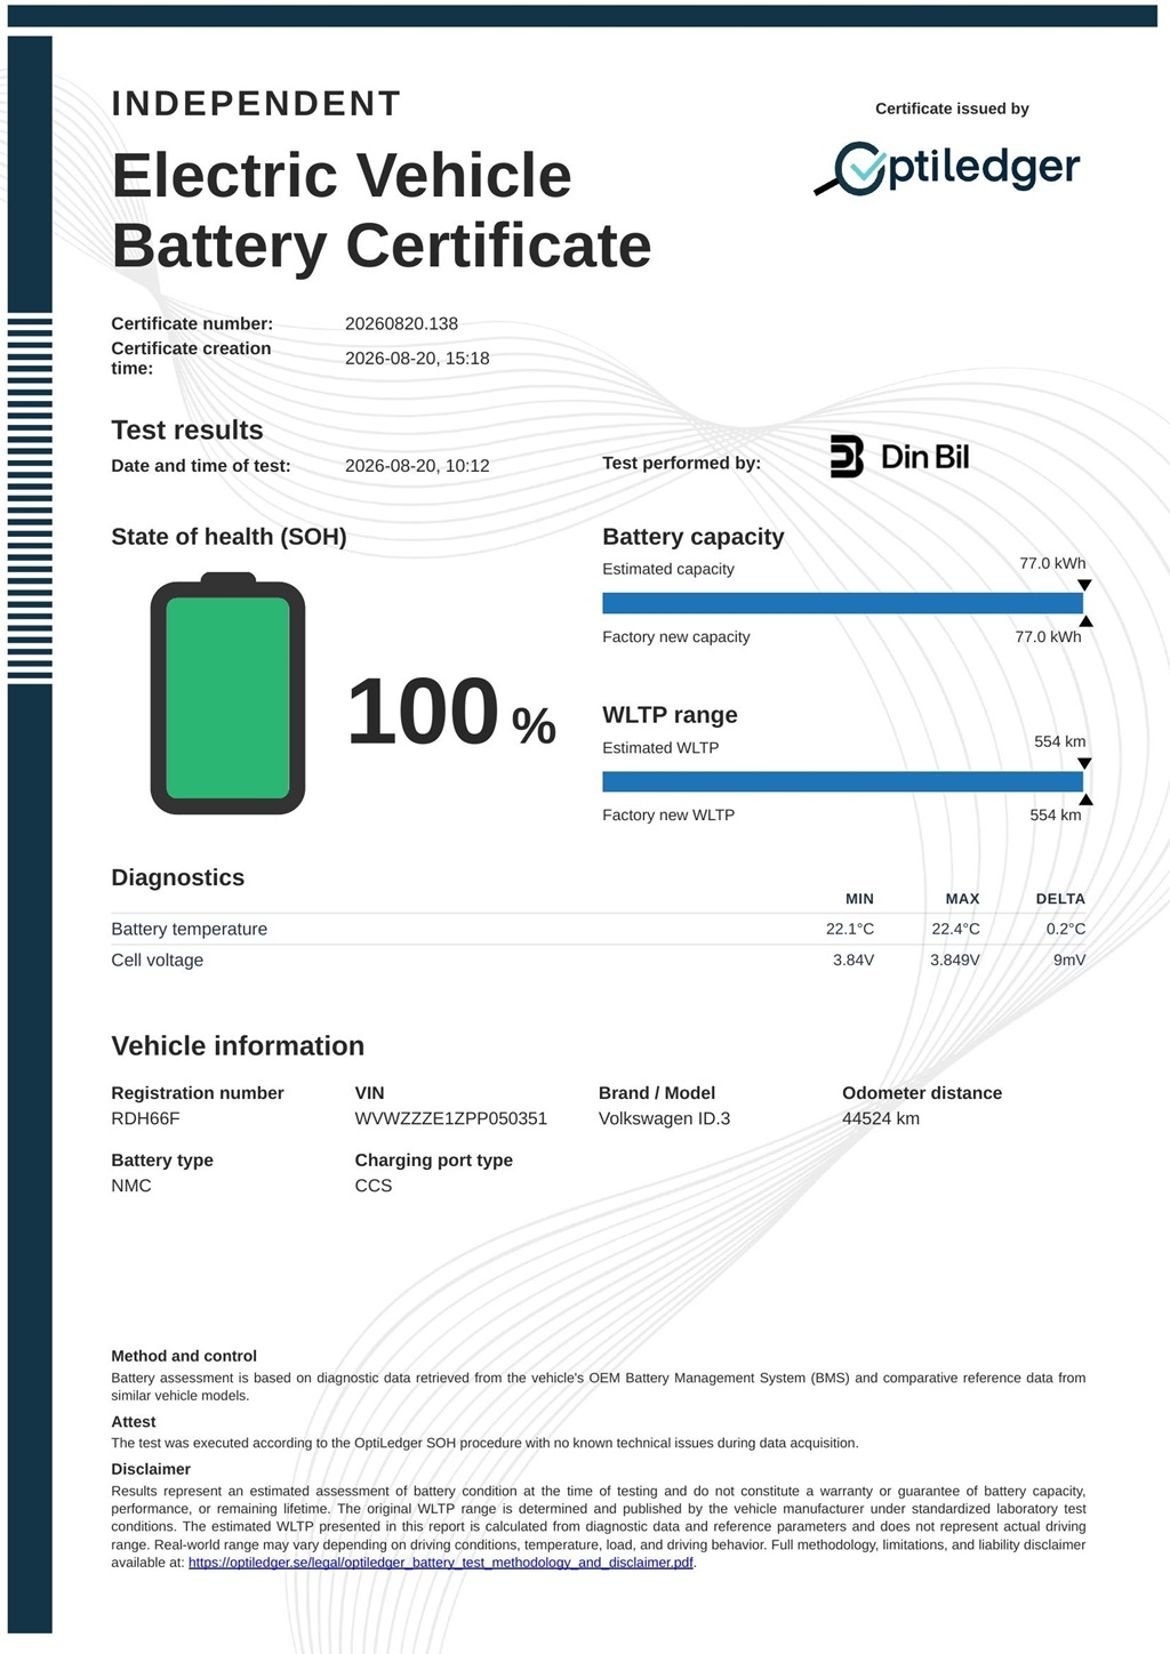Click the MIN column header
Screen dimensions: 1170x1654
859,899
